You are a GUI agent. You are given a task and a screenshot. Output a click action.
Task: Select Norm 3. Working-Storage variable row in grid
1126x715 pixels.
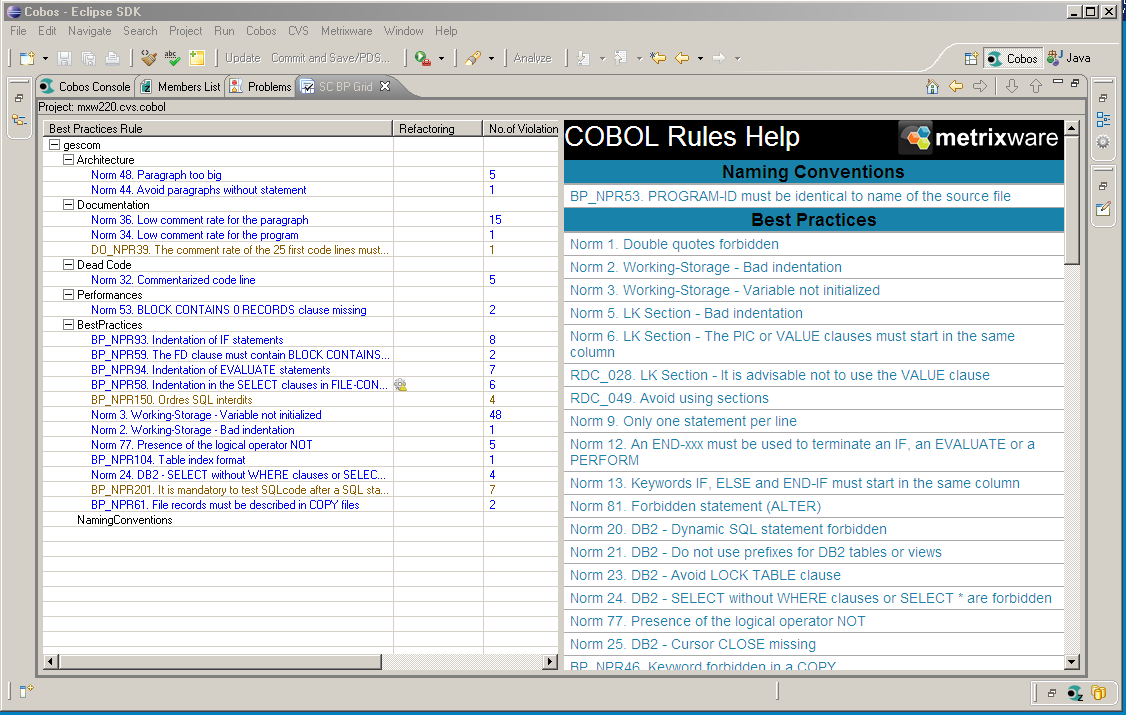[206, 415]
